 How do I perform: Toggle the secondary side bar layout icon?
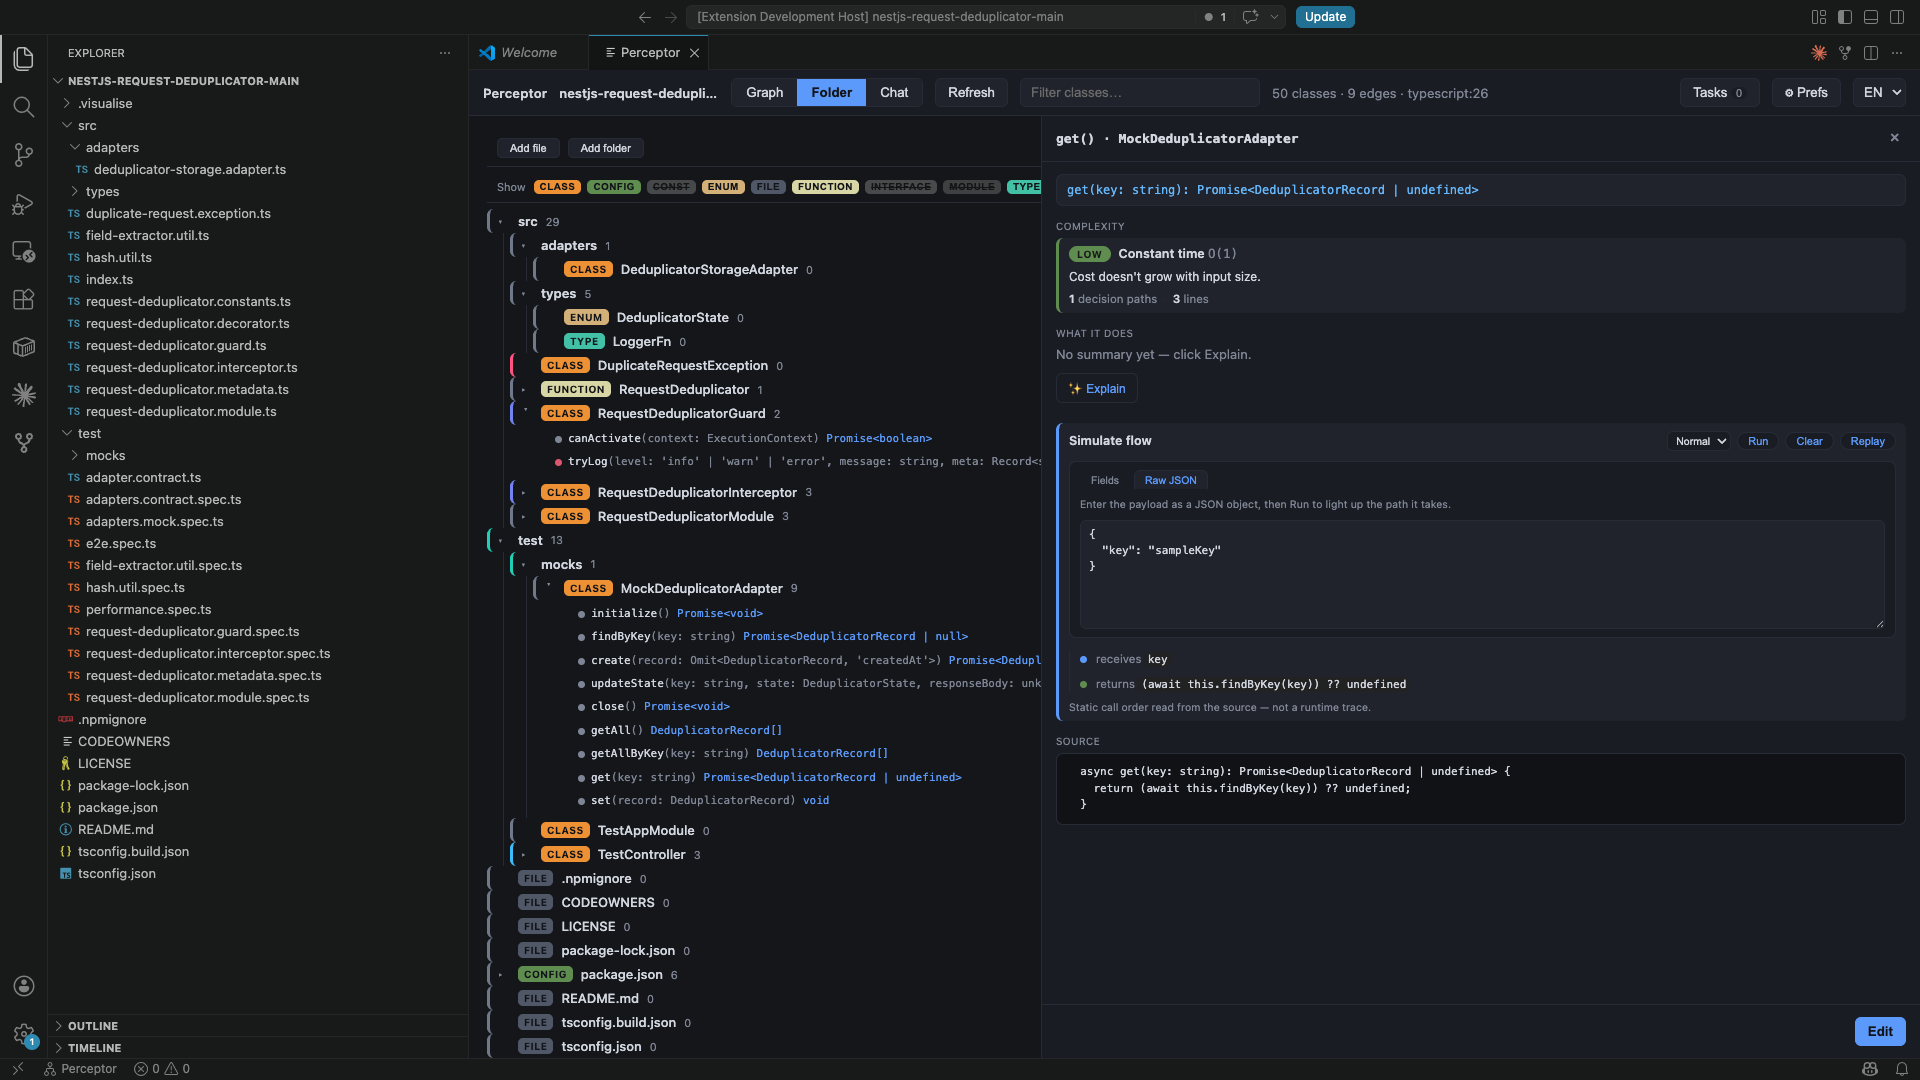click(x=1897, y=17)
